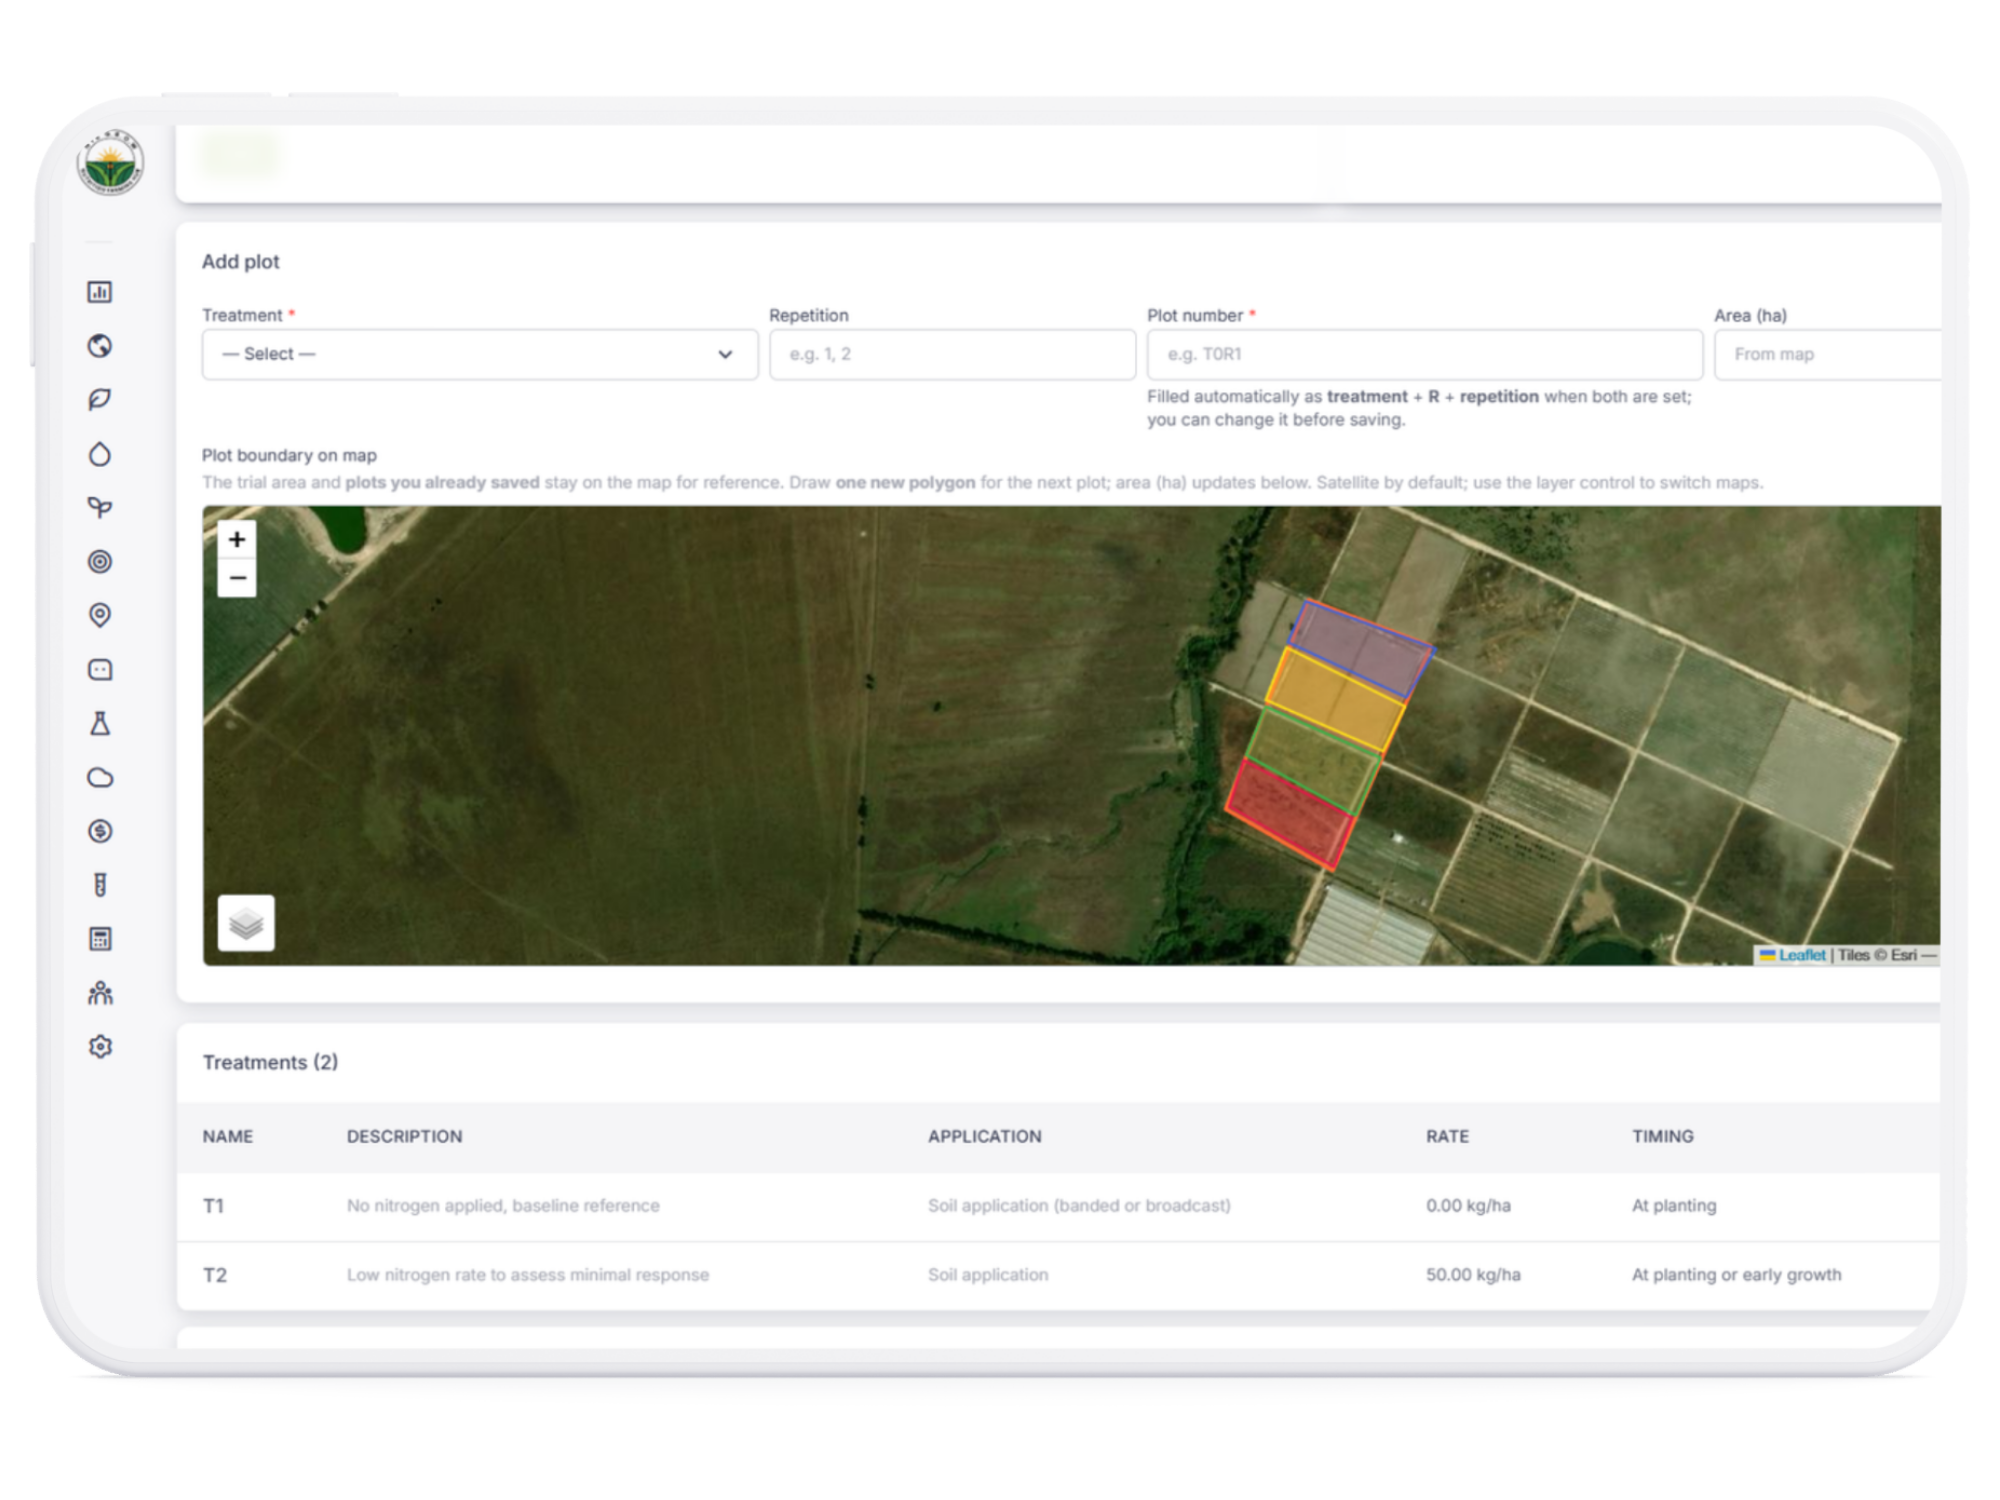Click "At planting or early growth" timing

click(1736, 1275)
